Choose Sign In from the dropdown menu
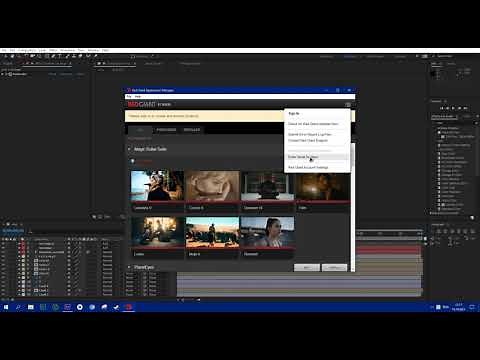 click(x=294, y=113)
